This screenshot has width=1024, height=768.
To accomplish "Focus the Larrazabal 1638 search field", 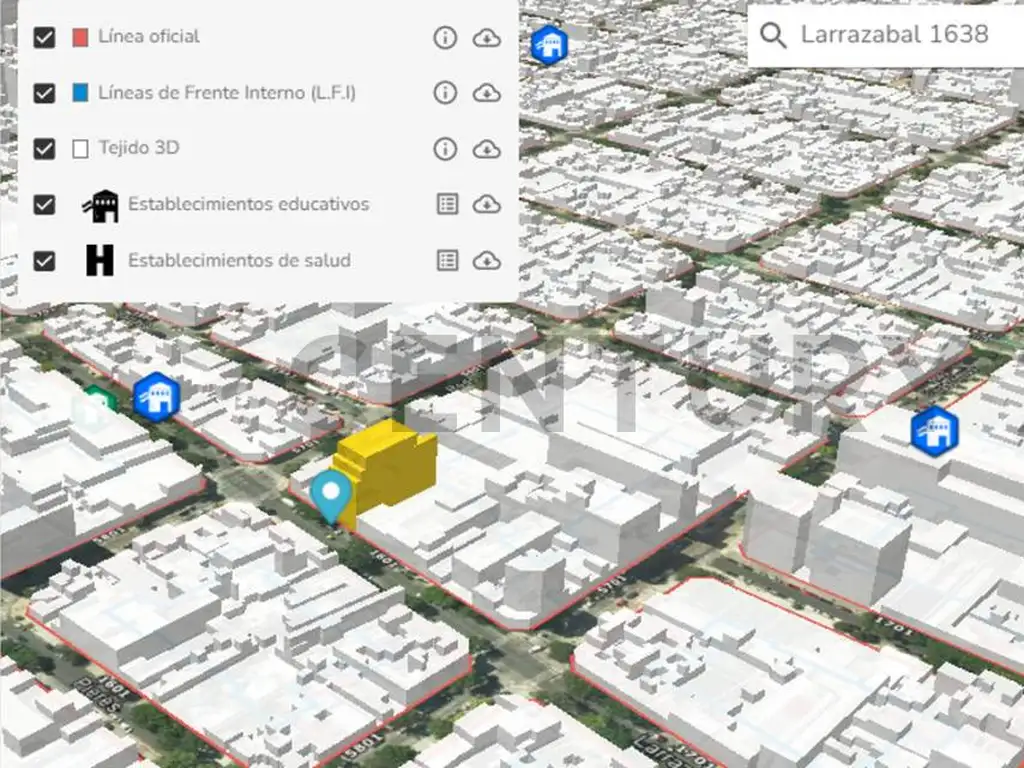I will coord(895,35).
